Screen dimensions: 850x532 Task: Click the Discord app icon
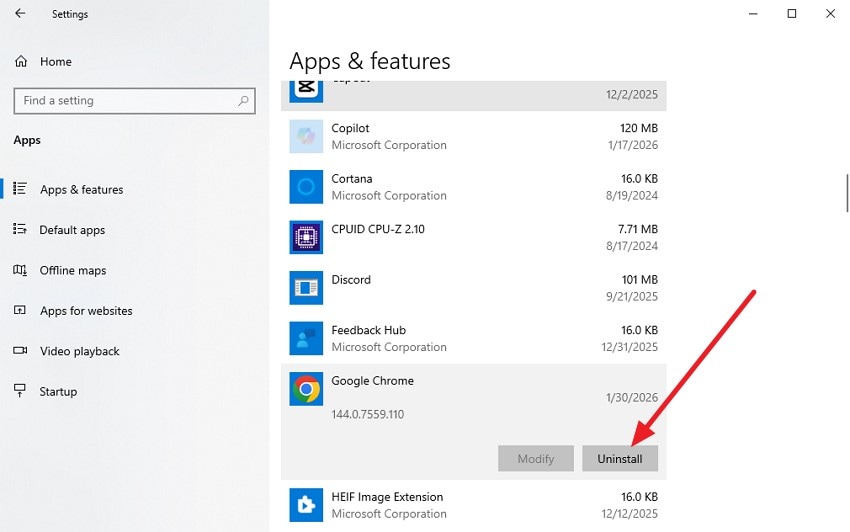click(x=306, y=287)
